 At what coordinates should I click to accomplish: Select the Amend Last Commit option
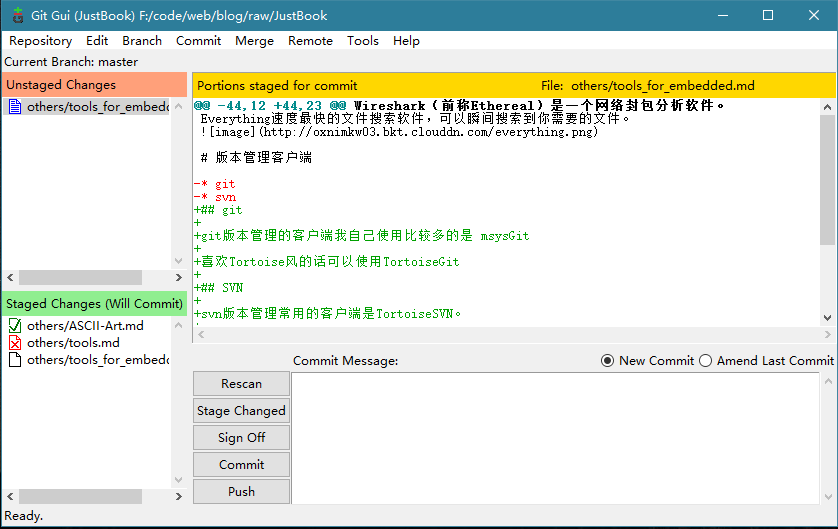(x=705, y=361)
